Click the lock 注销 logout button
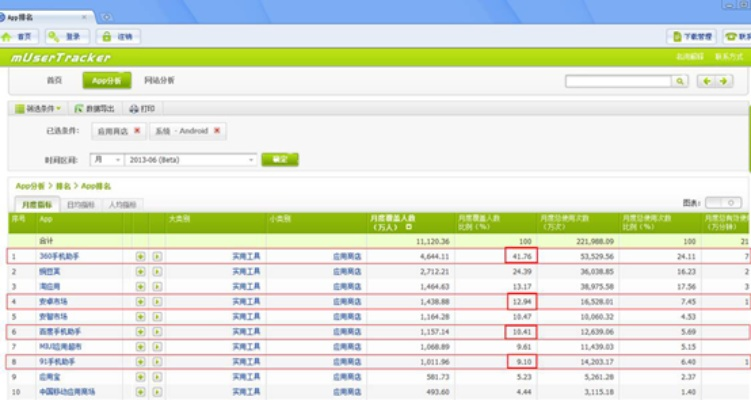This screenshot has height=400, width=751. point(118,36)
